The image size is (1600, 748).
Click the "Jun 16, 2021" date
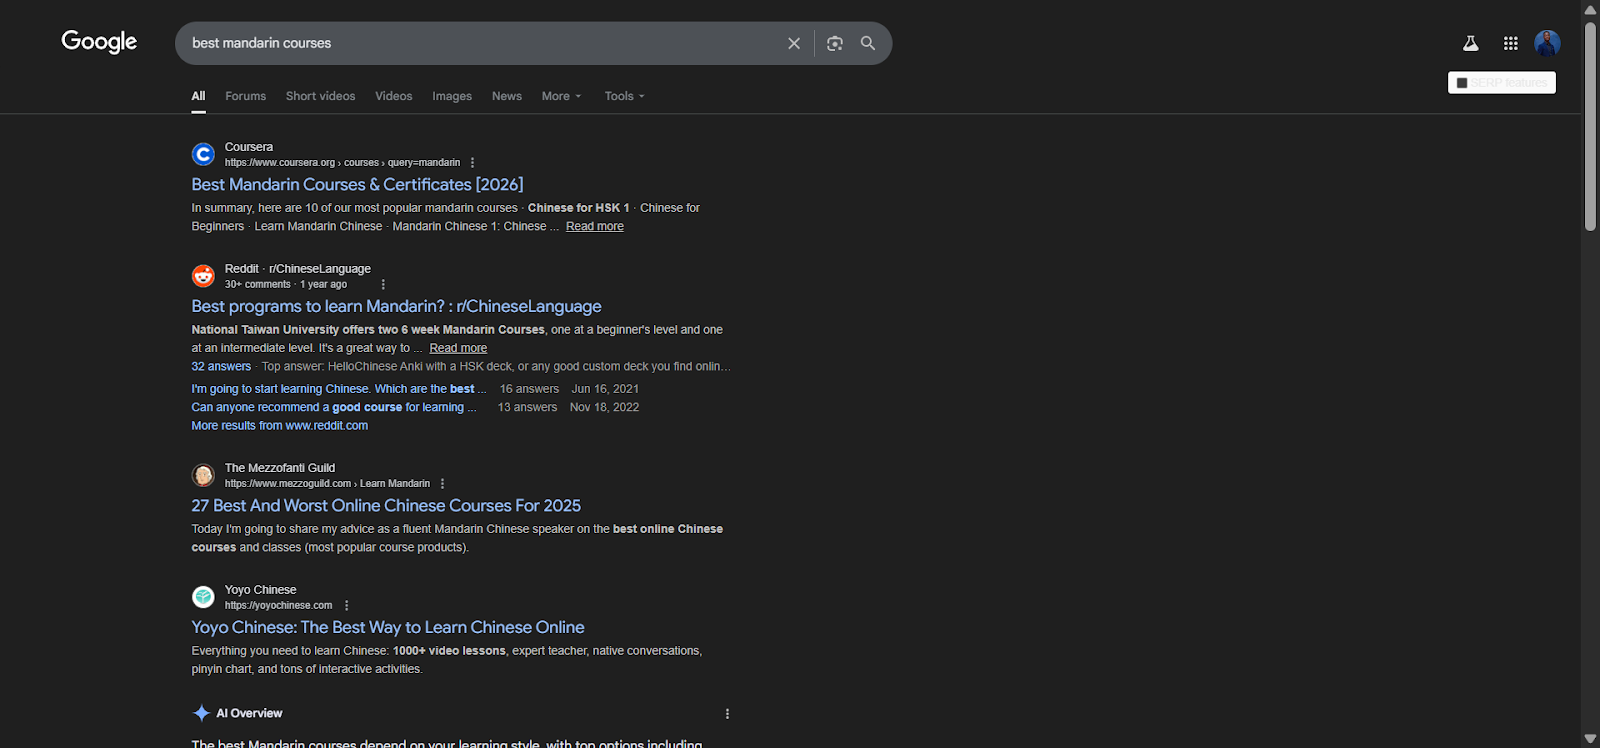(x=605, y=389)
